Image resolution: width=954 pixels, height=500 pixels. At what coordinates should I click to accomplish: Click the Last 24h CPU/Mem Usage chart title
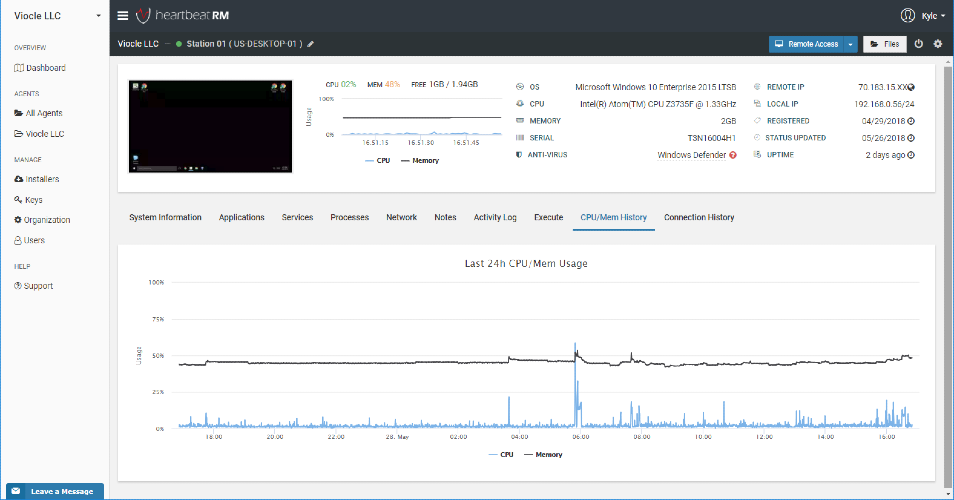pyautogui.click(x=526, y=263)
